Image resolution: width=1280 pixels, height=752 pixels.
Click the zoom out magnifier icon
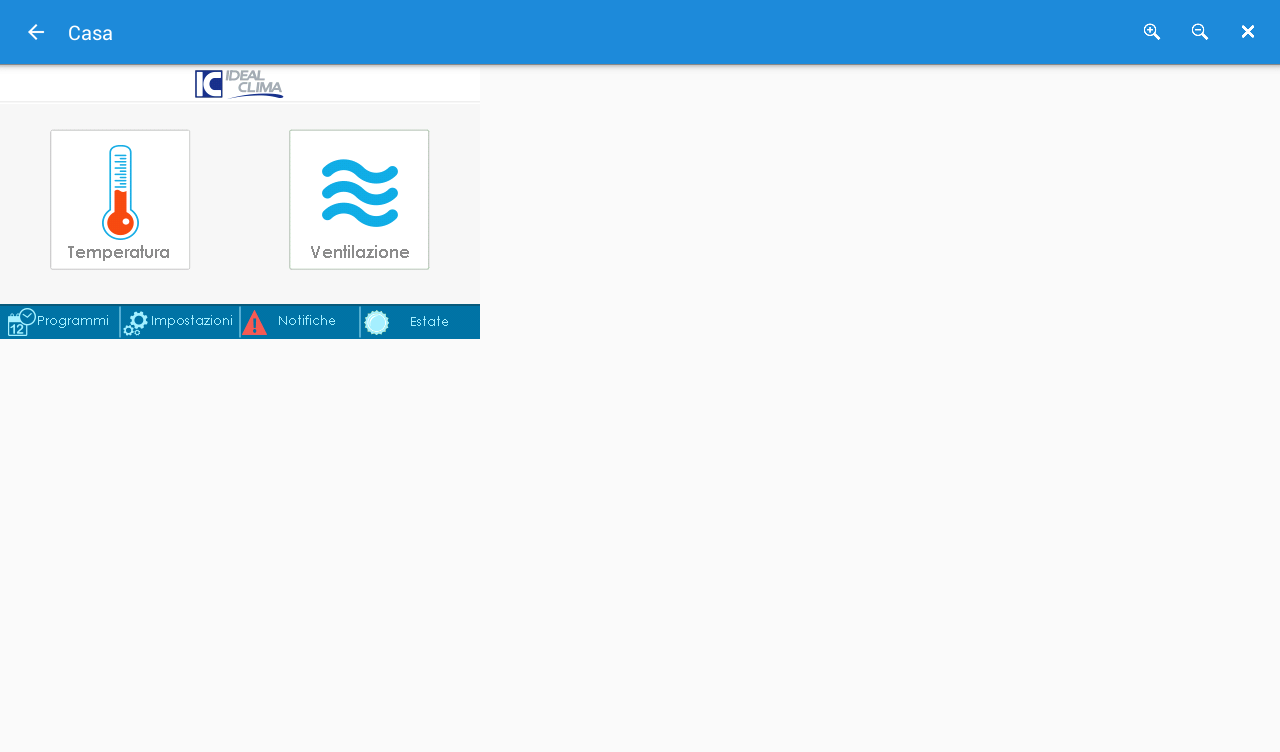point(1200,32)
